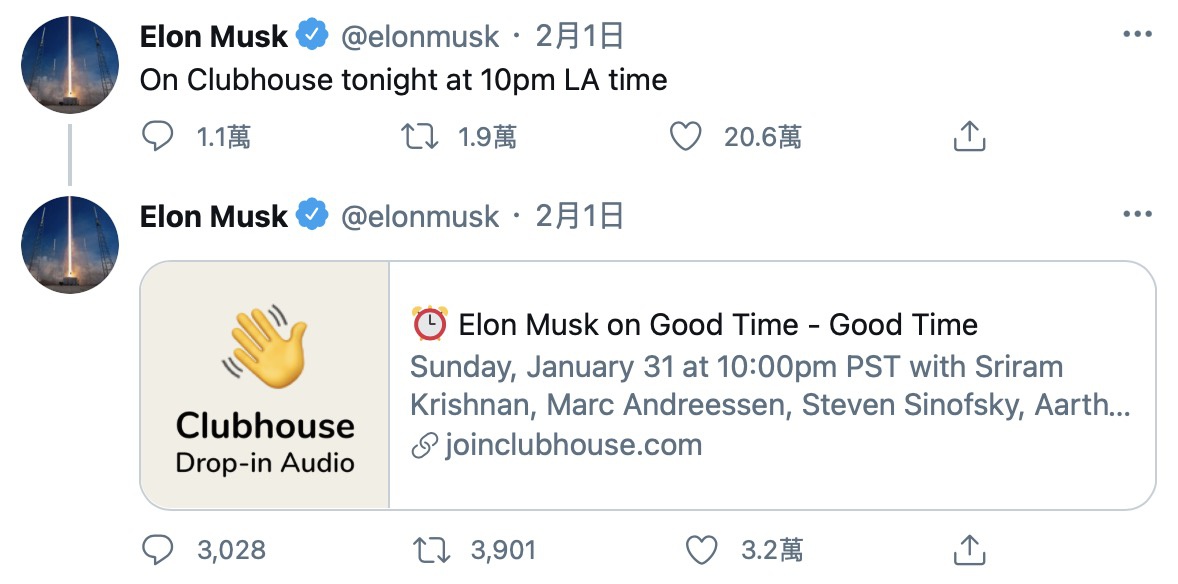
Task: Open more options for the second tweet
Action: point(1138,215)
